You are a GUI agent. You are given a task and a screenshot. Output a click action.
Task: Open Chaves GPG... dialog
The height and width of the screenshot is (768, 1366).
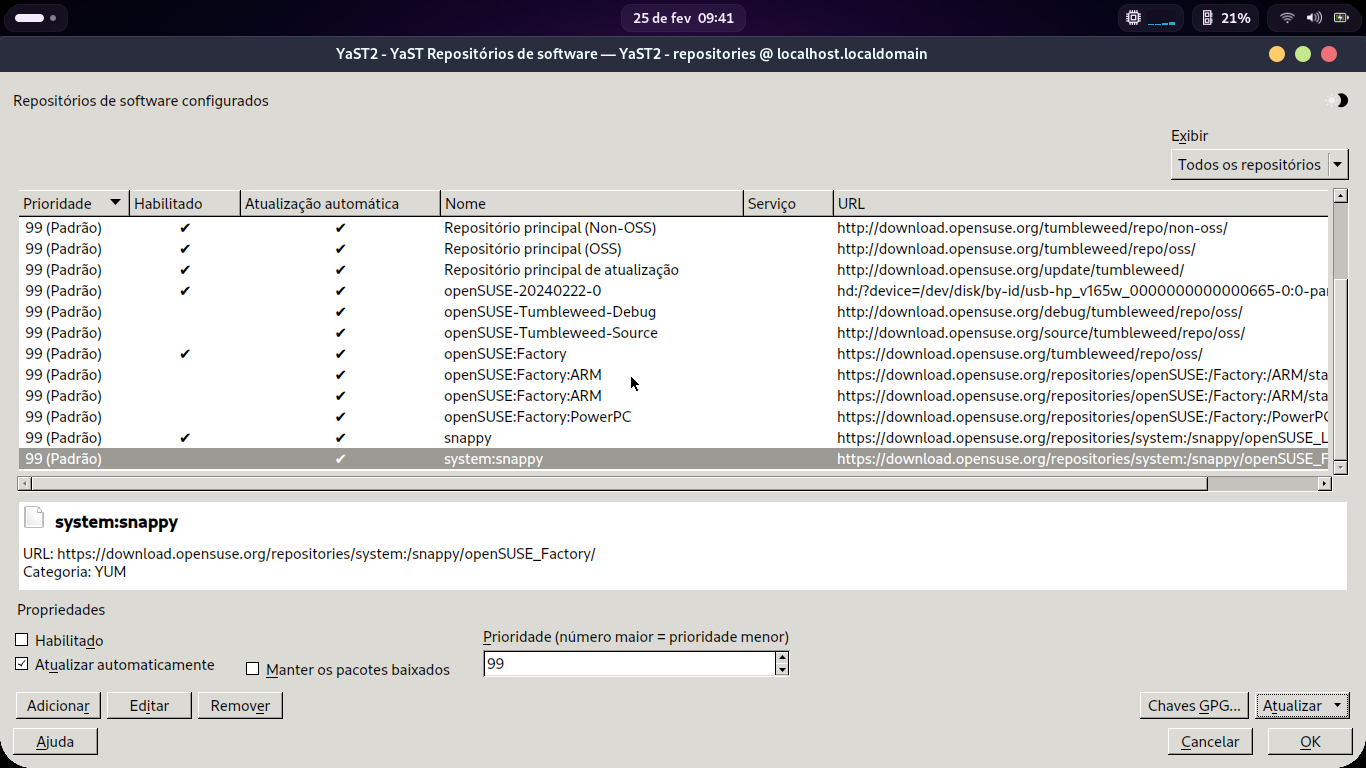coord(1194,705)
